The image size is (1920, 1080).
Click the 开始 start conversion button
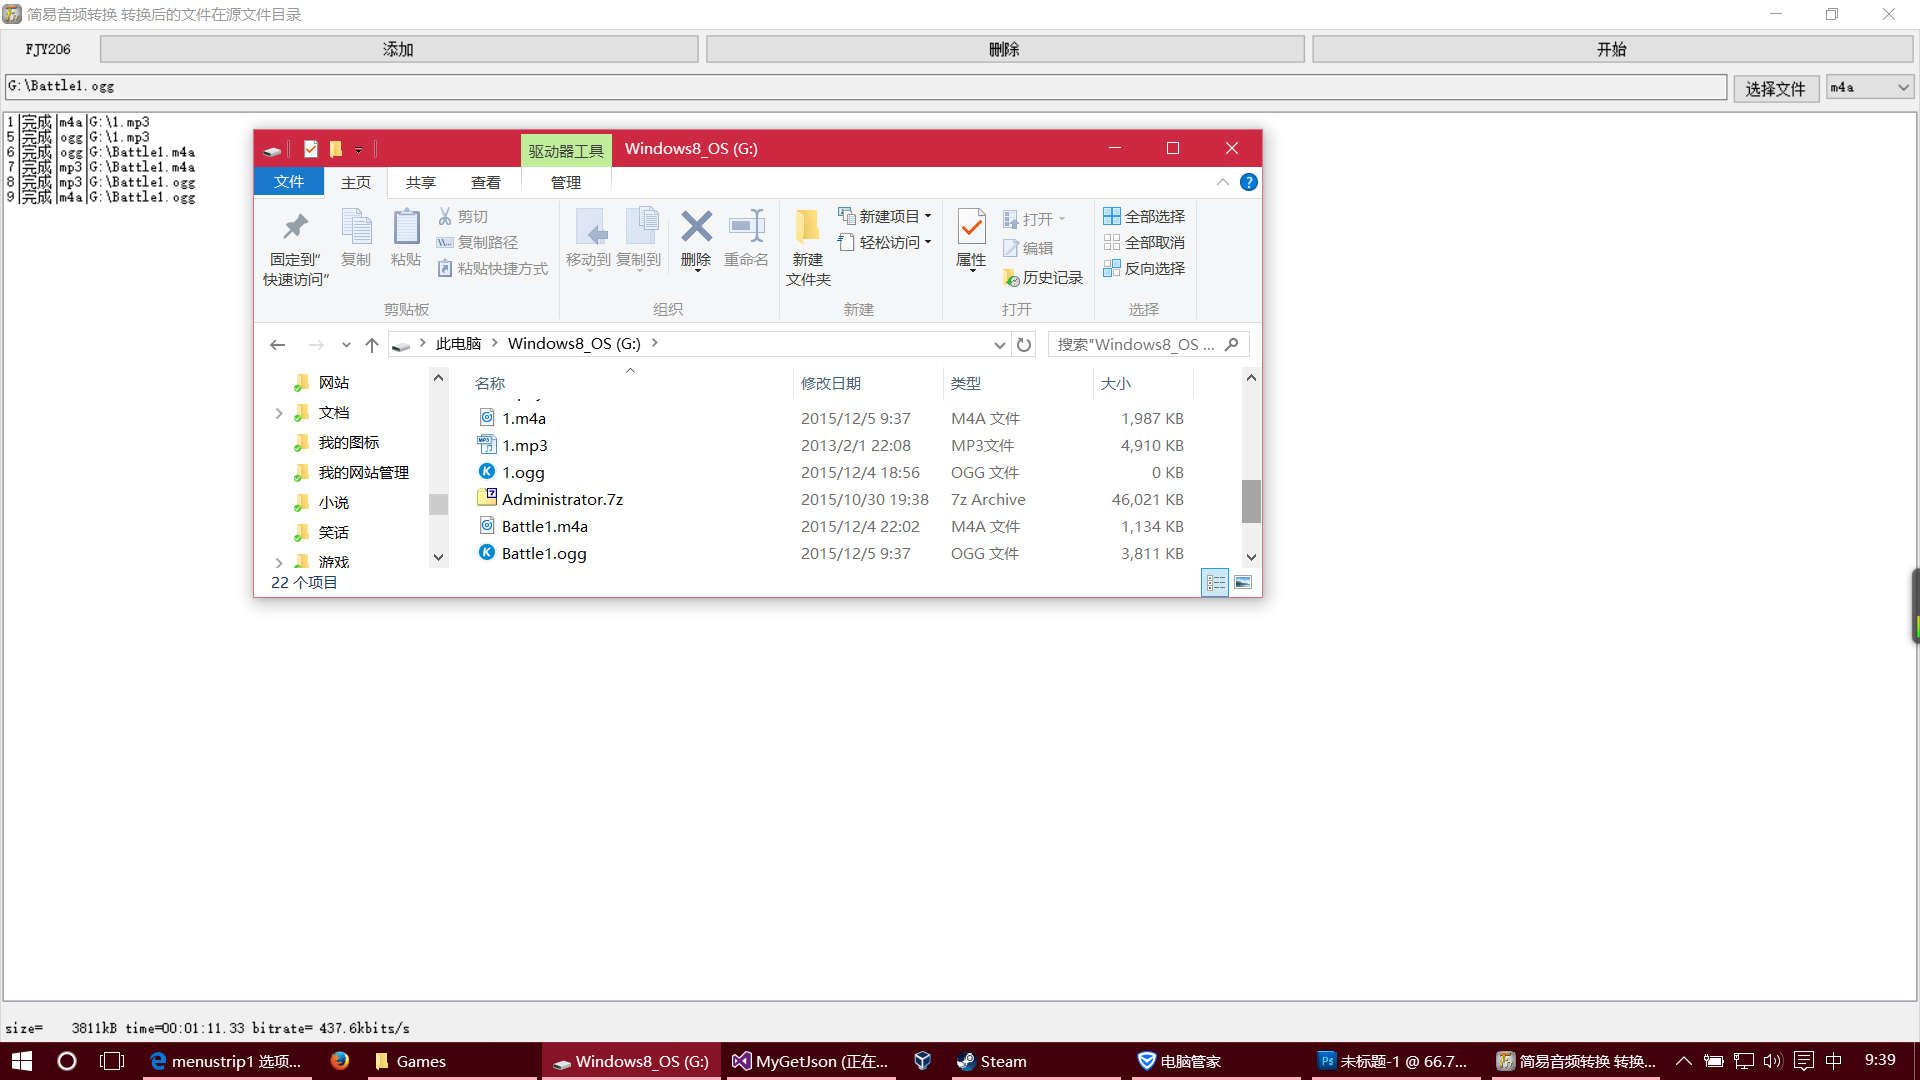1612,49
